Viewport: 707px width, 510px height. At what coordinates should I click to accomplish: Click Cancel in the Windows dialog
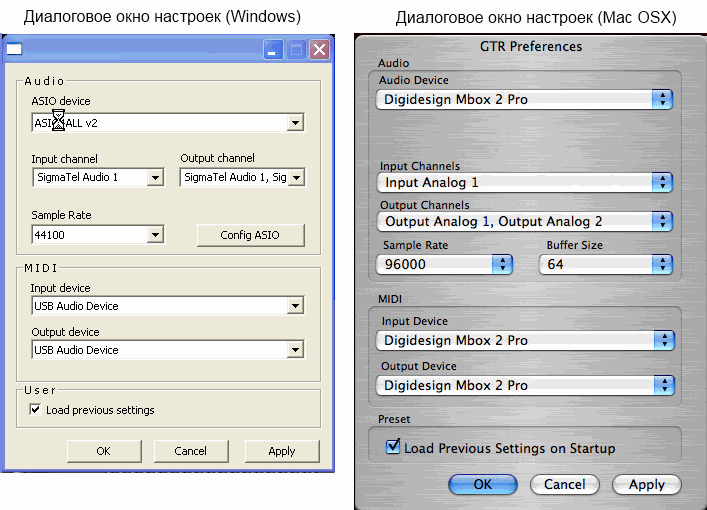[190, 451]
